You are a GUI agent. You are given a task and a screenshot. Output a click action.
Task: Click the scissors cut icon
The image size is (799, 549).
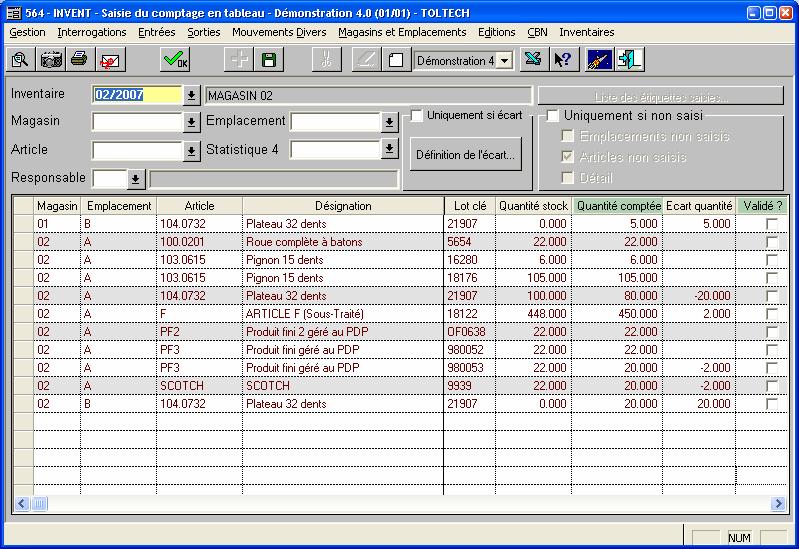coord(327,60)
